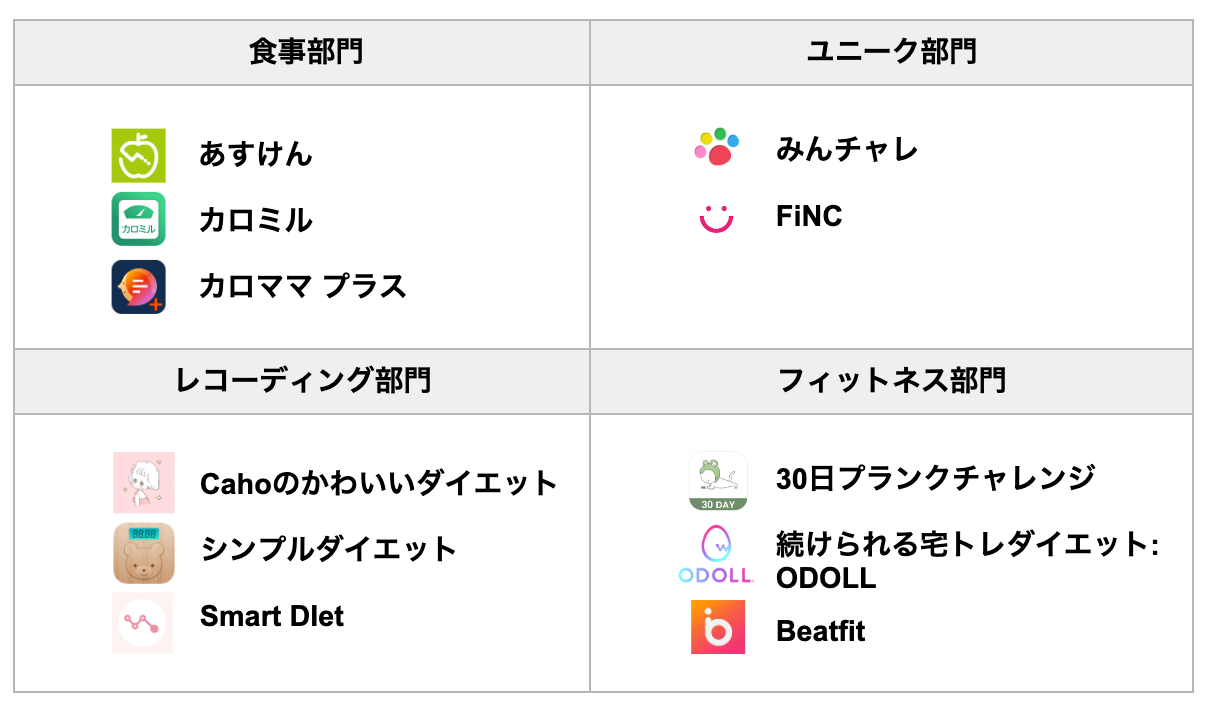Viewport: 1214px width, 708px height.
Task: Click the 続けられる宅トレダイエット: ODOLL text
Action: 966,560
